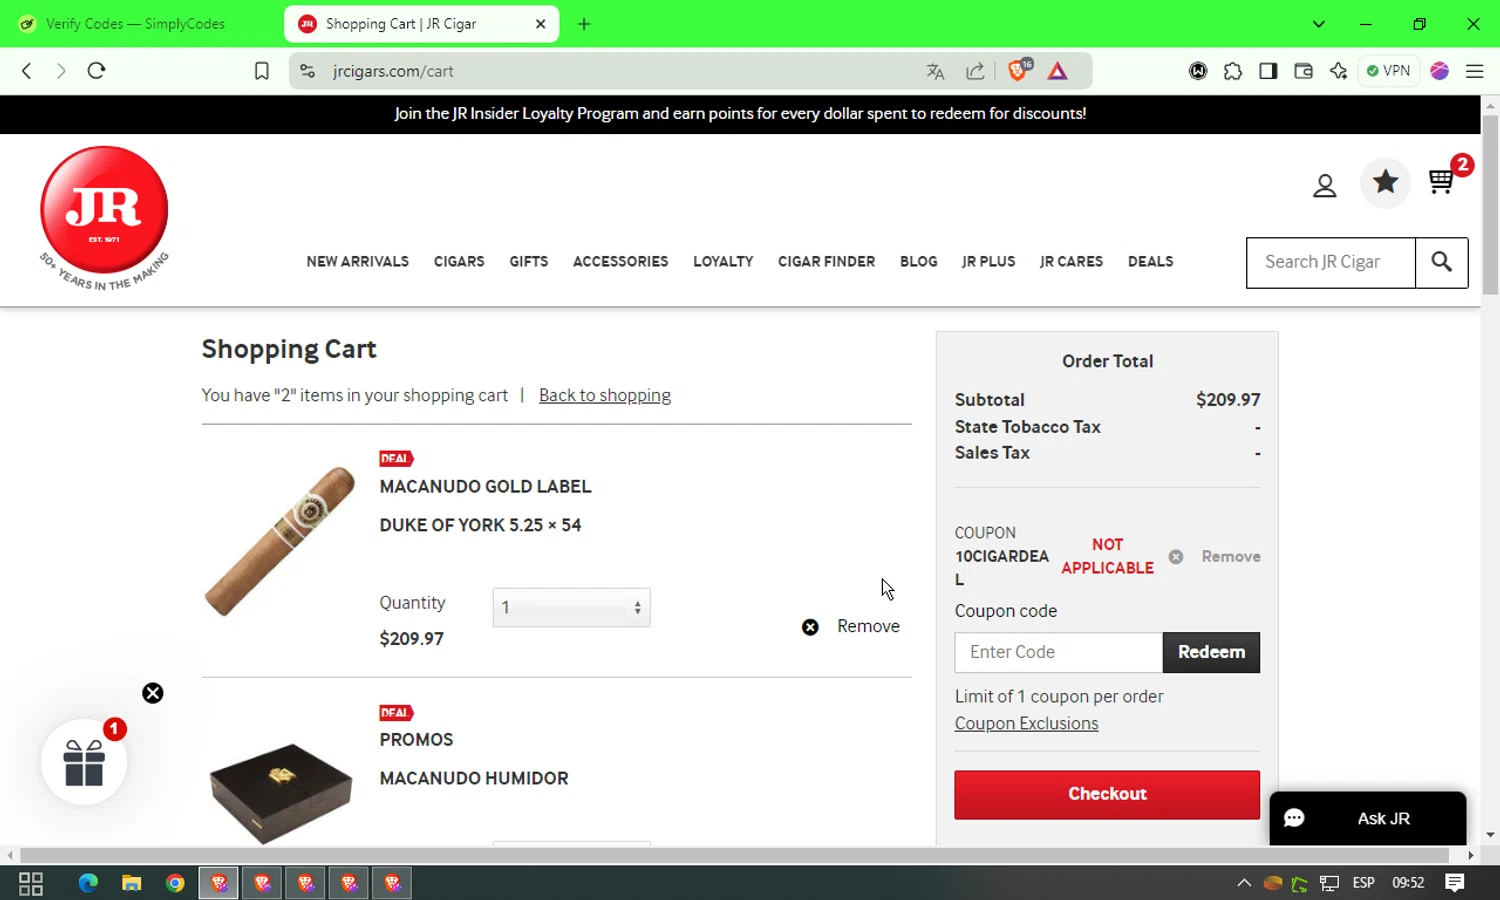
Task: Click the Redeem coupon button
Action: pos(1211,652)
